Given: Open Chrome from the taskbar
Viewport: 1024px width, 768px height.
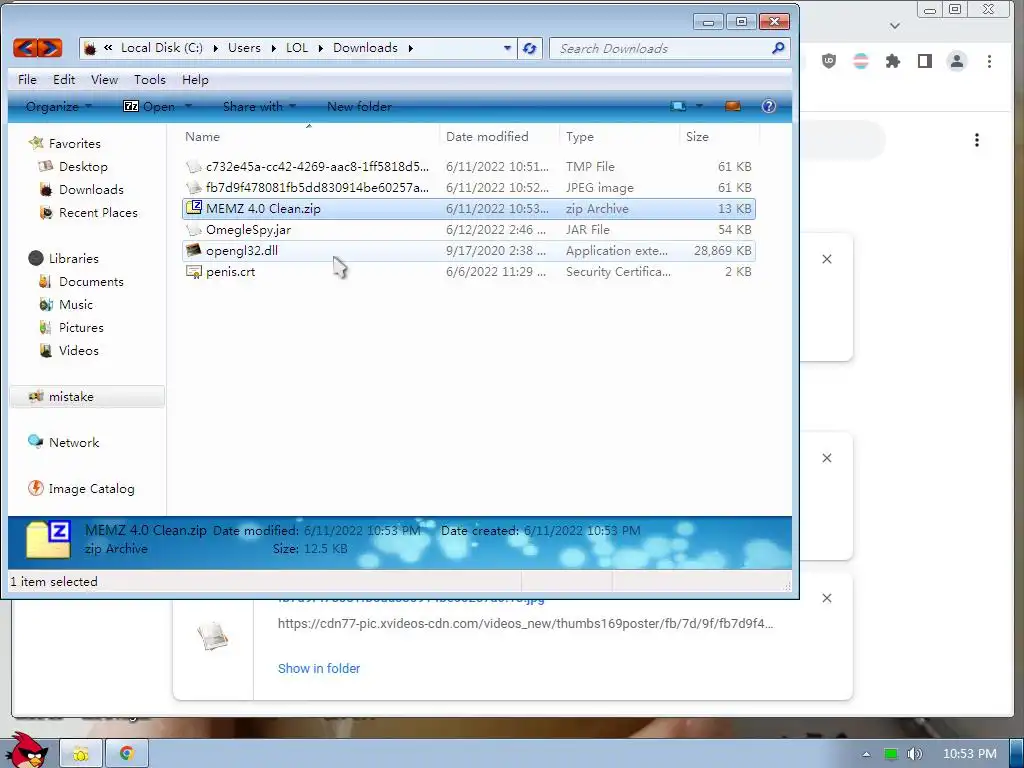Looking at the screenshot, I should point(126,754).
